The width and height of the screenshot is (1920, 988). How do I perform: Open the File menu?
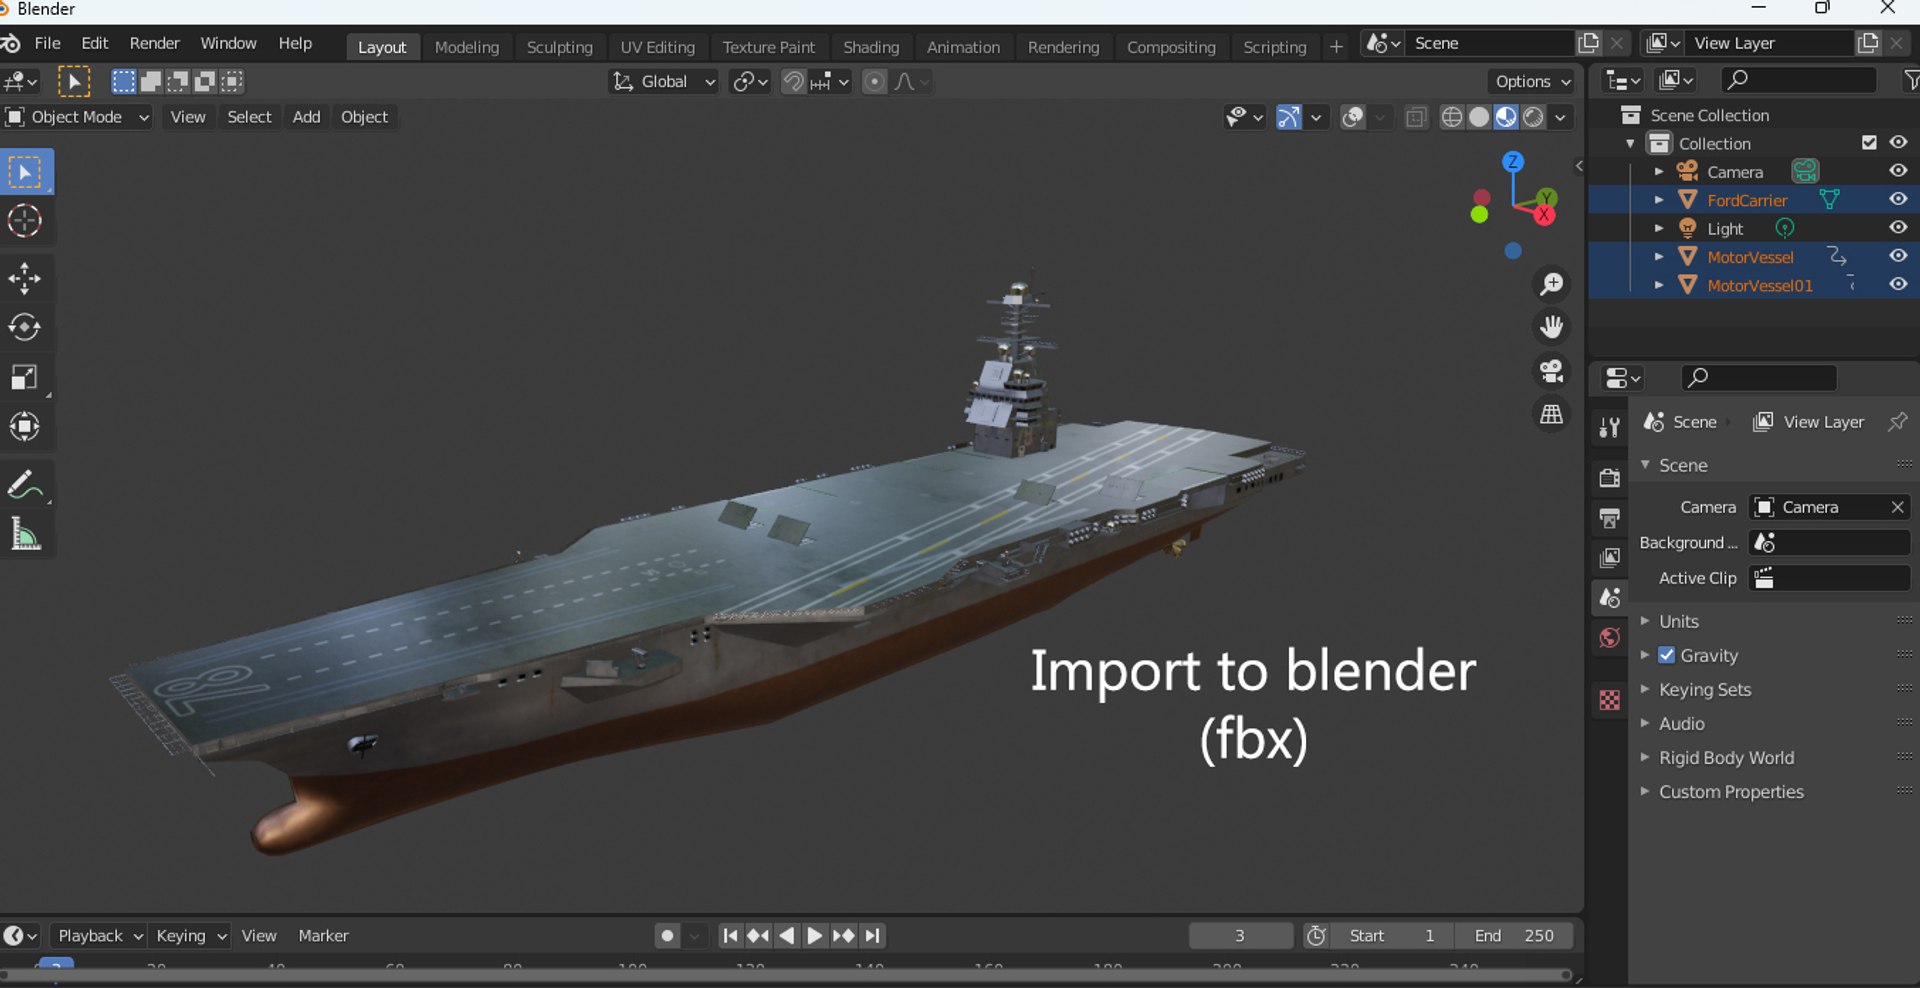47,44
